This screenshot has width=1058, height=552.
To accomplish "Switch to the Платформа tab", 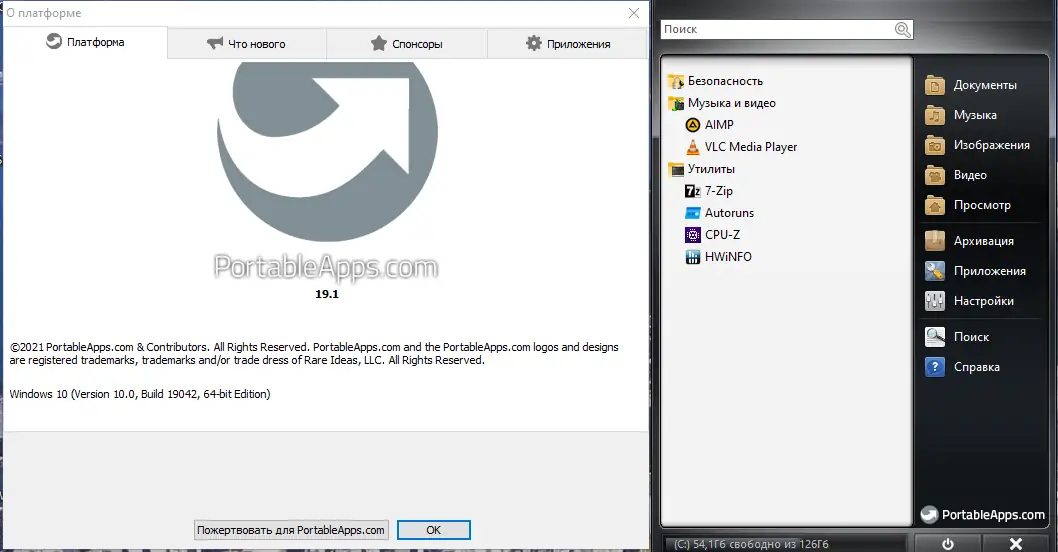I will 86,43.
